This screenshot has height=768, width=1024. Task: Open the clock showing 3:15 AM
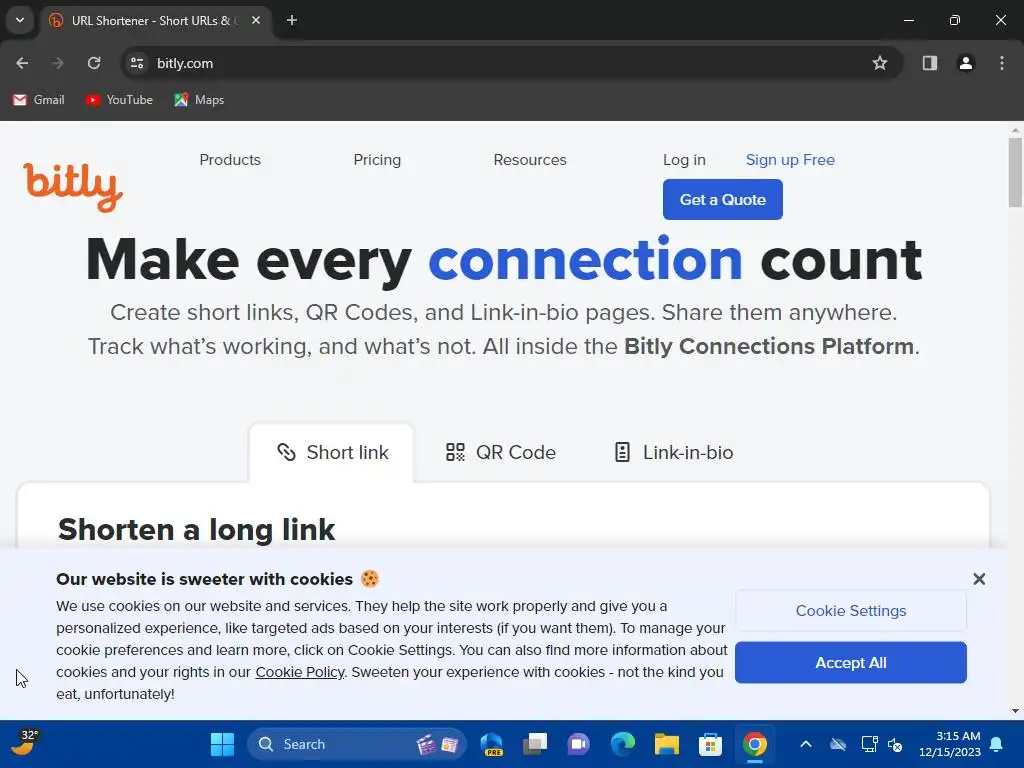[x=950, y=744]
